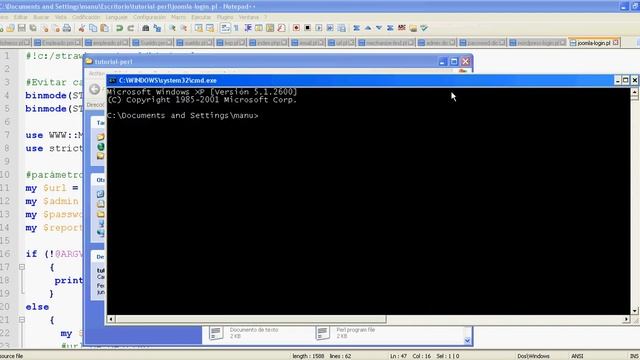Open Macro menu
The width and height of the screenshot is (640, 360).
click(178, 17)
